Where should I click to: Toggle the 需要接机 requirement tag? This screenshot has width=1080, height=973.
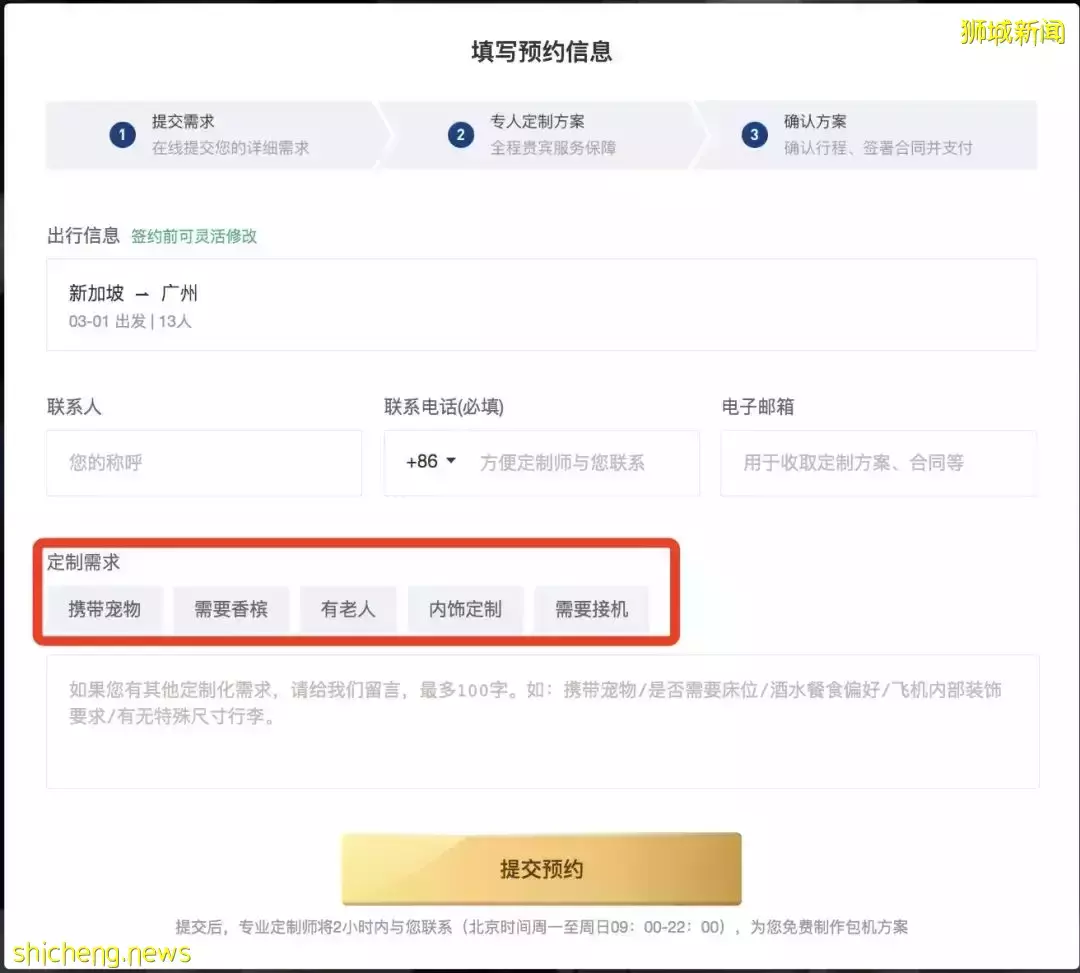pos(591,609)
